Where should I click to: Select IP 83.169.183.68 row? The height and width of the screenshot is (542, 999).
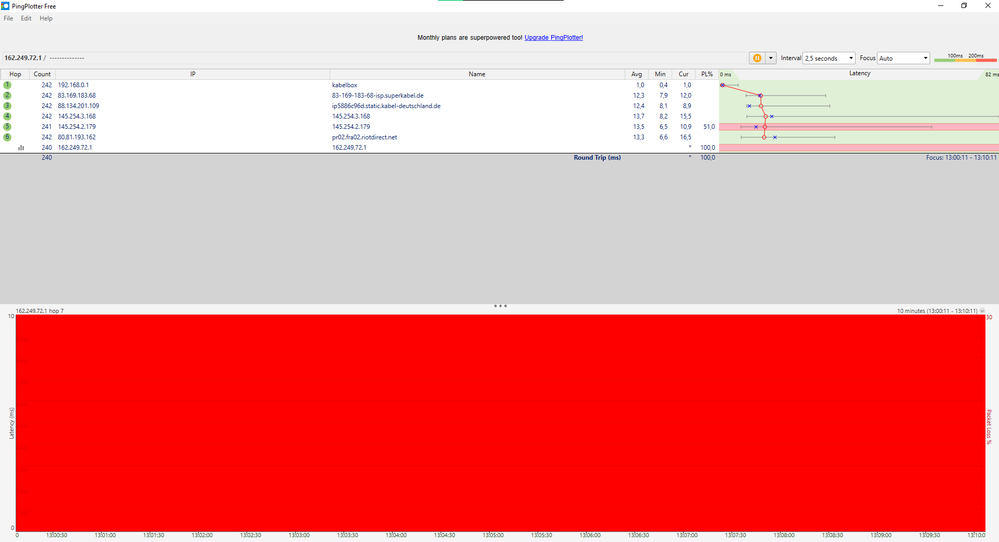(76, 96)
